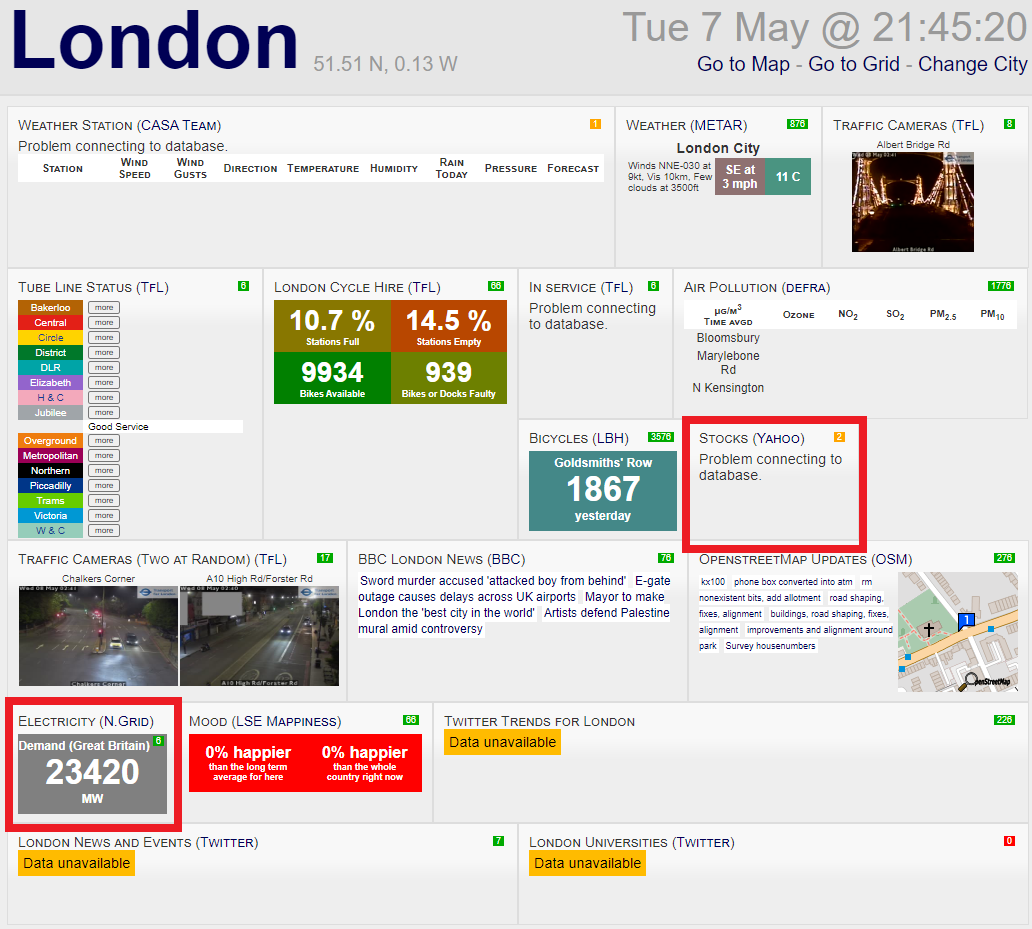Viewport: 1032px width, 929px height.
Task: Click 'more' next to Overground
Action: tap(104, 441)
